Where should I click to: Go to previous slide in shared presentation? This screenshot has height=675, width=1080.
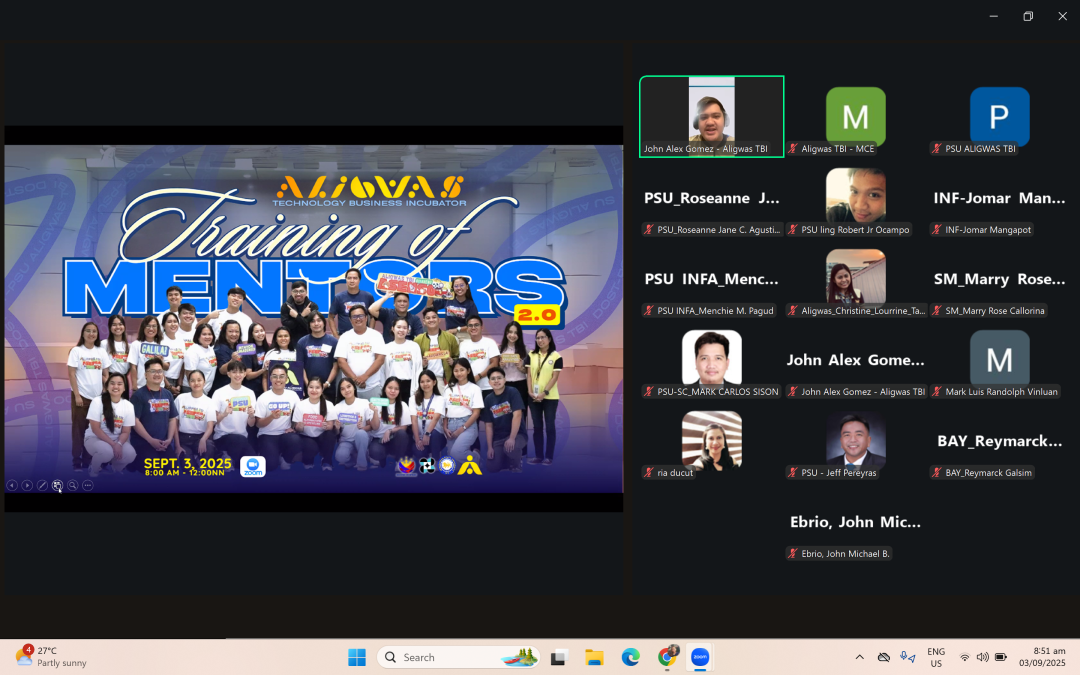pos(12,485)
